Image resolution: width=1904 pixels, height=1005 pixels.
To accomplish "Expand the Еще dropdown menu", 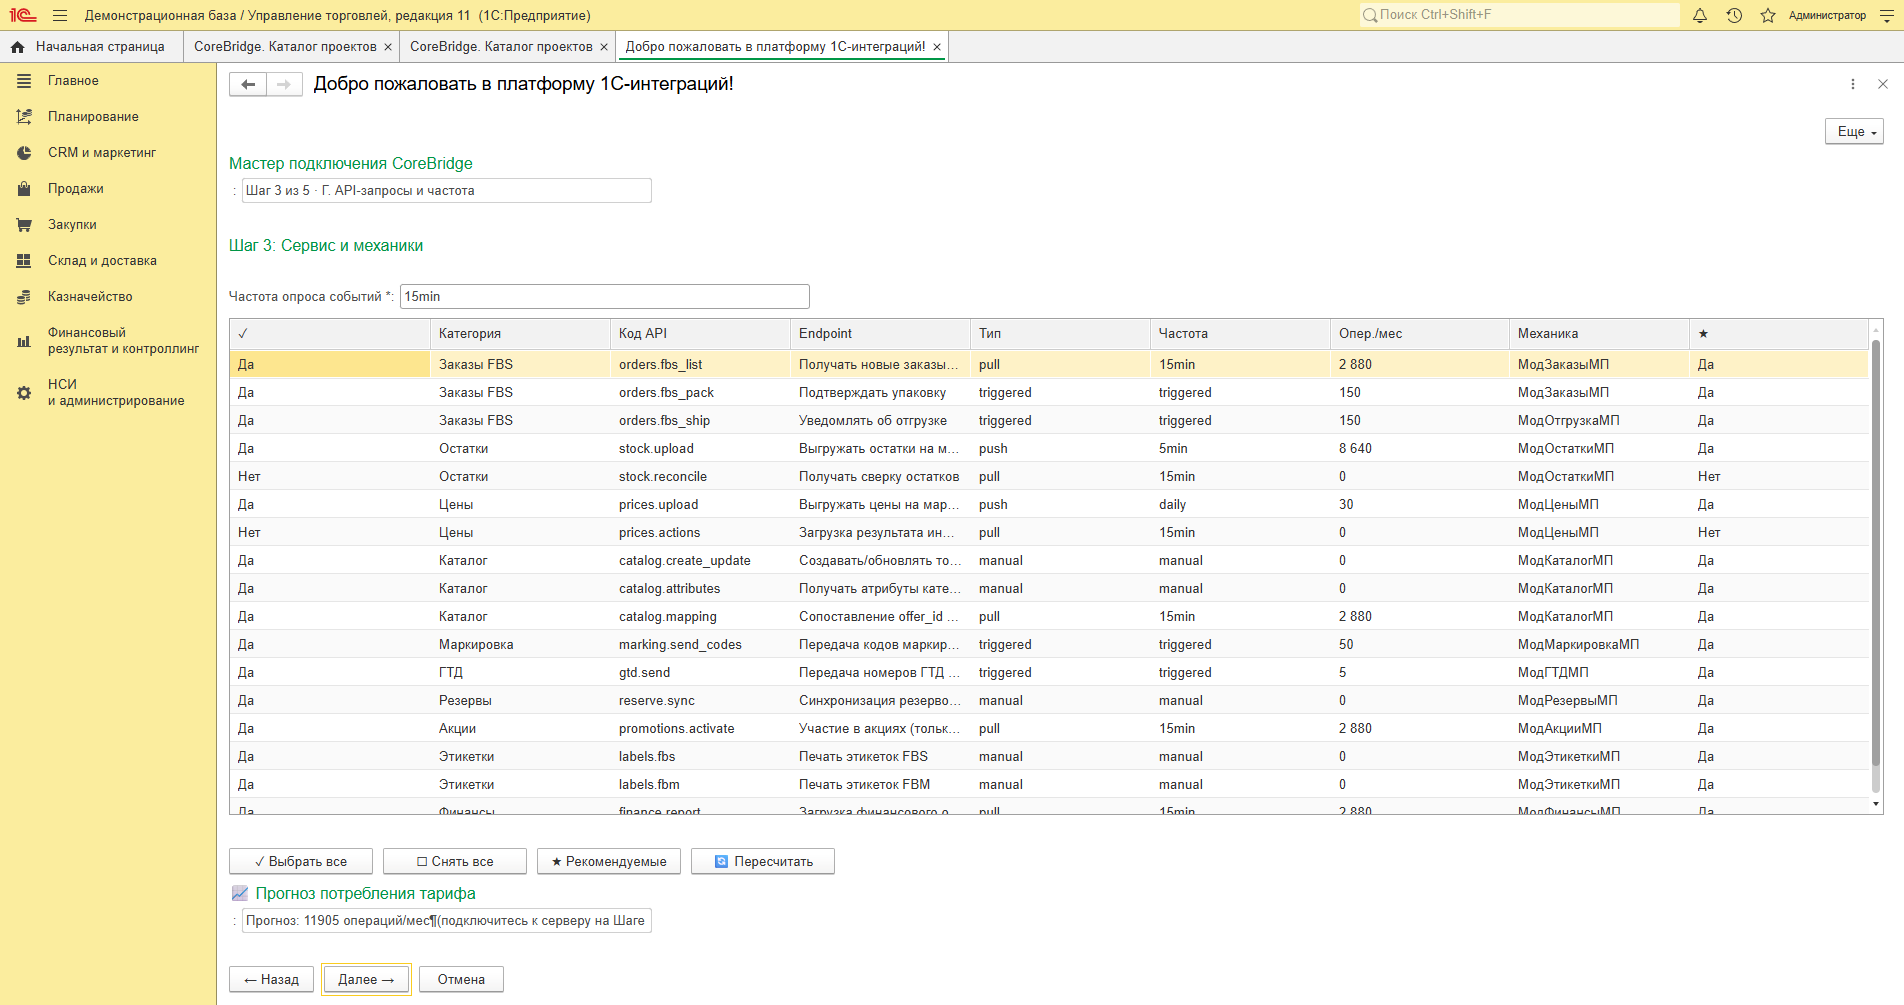I will [1854, 132].
